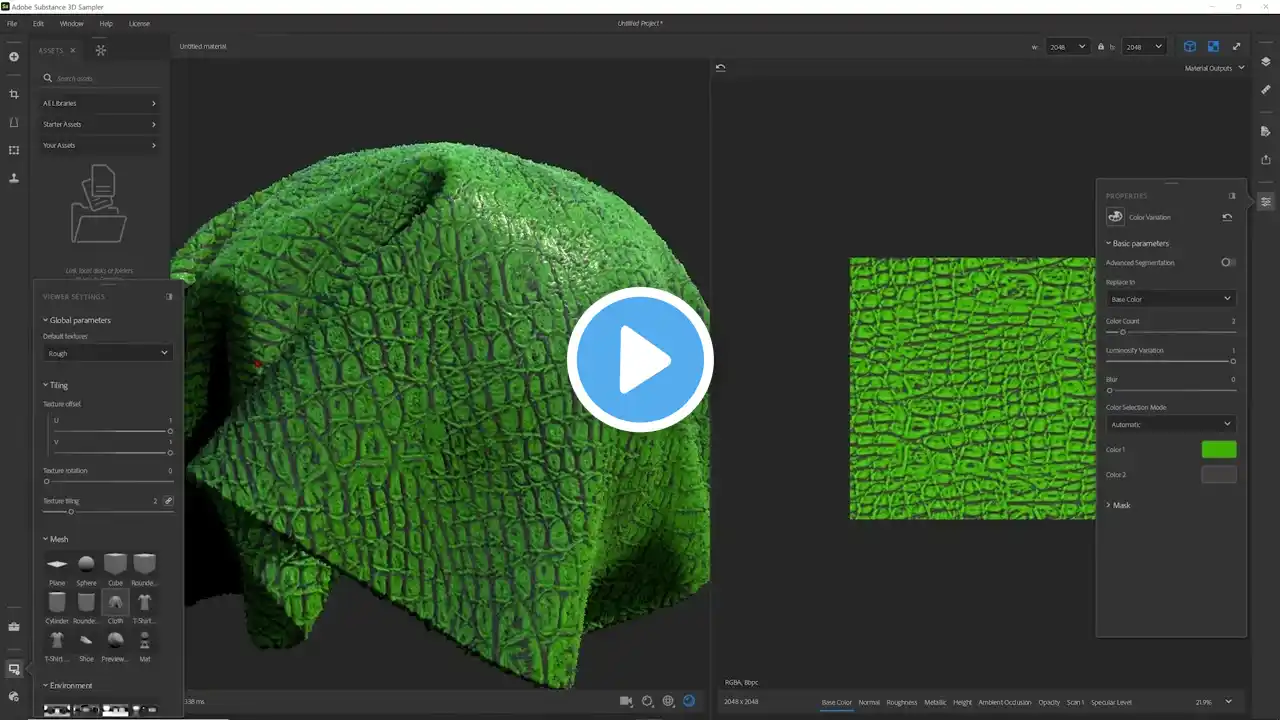Expand the Mask section
The image size is (1280, 720).
pyautogui.click(x=1120, y=505)
